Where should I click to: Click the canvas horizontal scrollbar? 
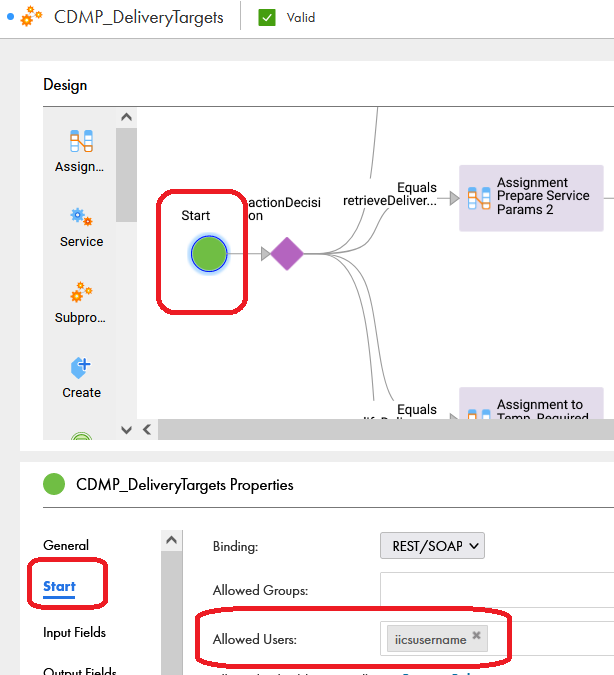click(386, 430)
